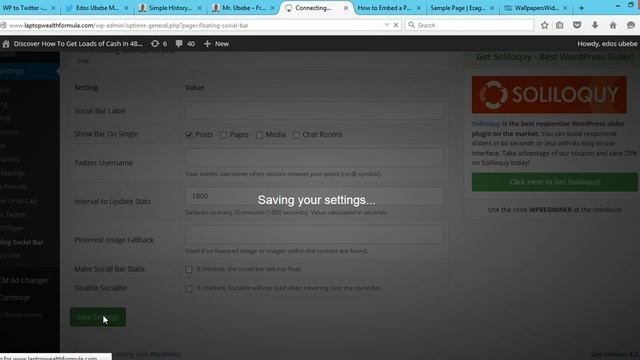Show bookmarks list icon

click(x=560, y=25)
